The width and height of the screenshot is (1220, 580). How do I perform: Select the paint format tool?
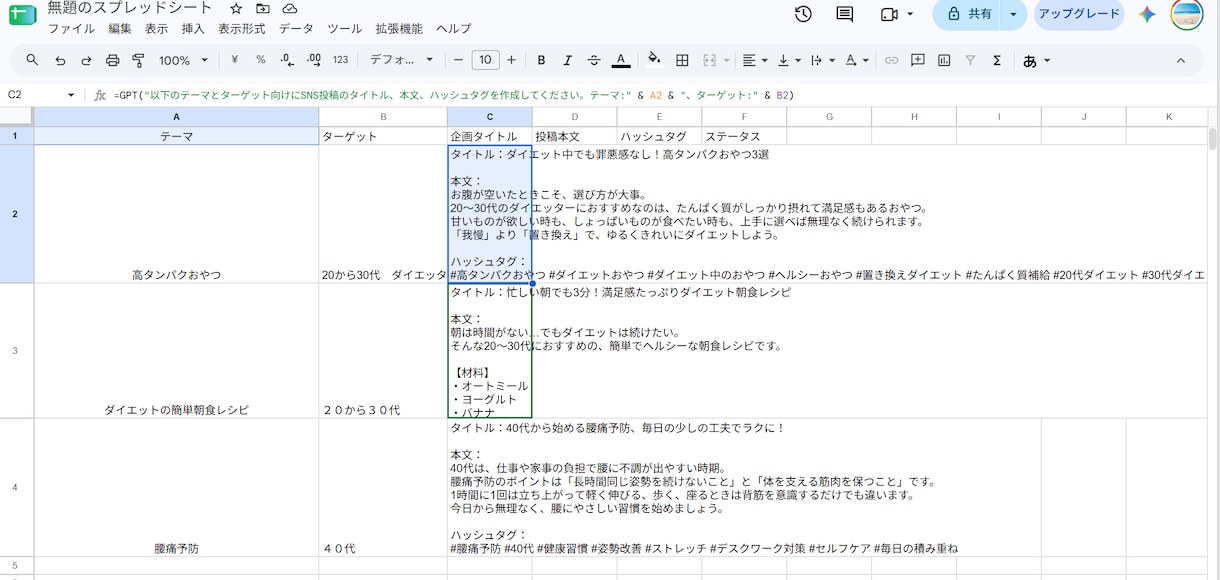click(139, 60)
